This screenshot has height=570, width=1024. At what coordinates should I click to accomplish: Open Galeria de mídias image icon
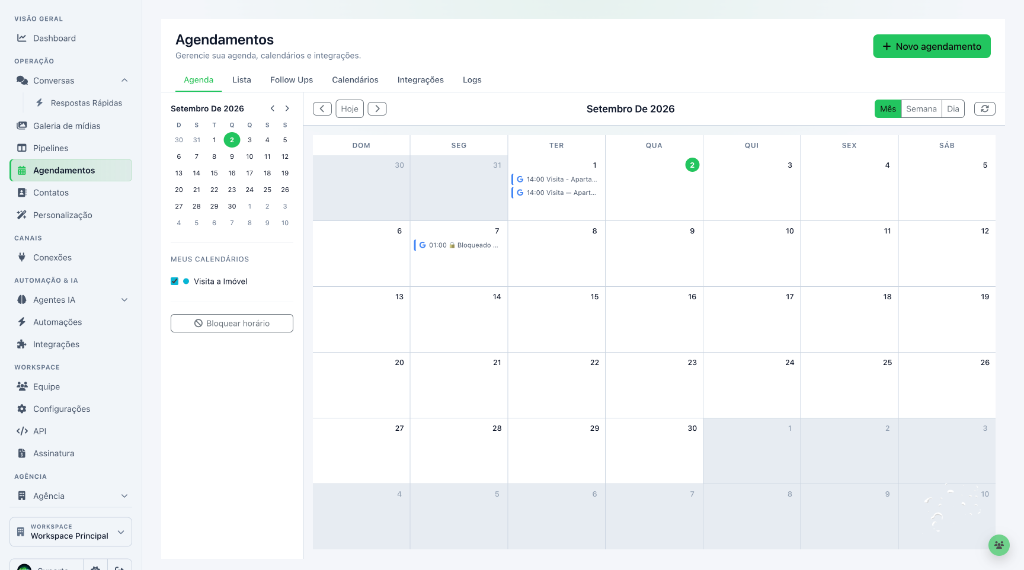pyautogui.click(x=22, y=125)
